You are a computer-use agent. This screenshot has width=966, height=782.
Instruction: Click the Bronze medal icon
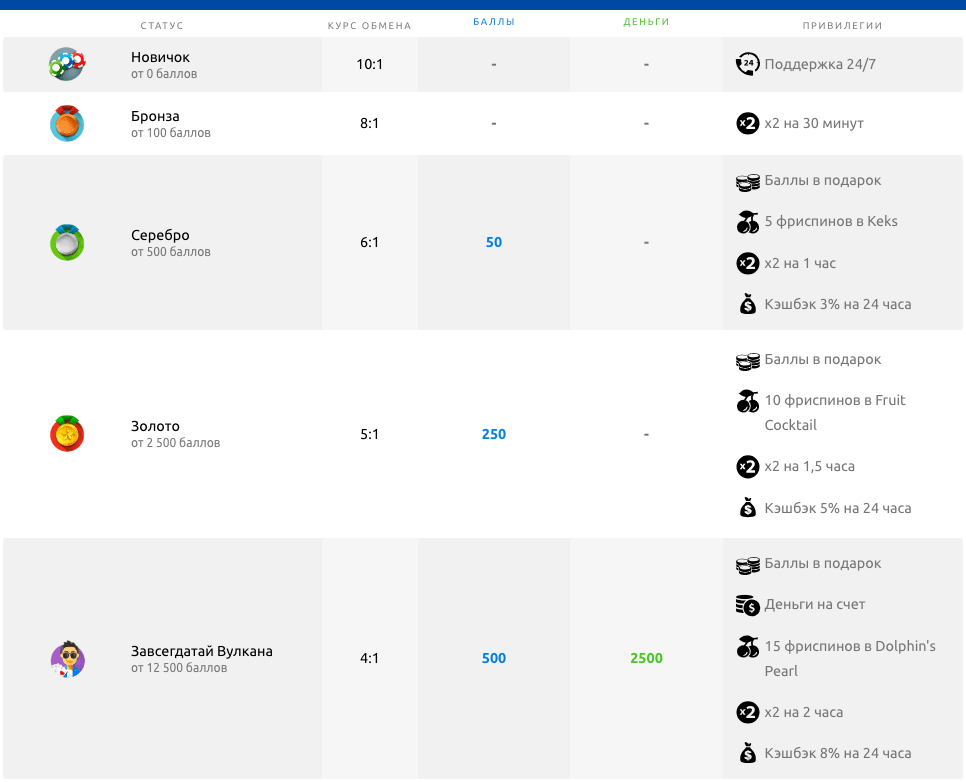coord(67,123)
